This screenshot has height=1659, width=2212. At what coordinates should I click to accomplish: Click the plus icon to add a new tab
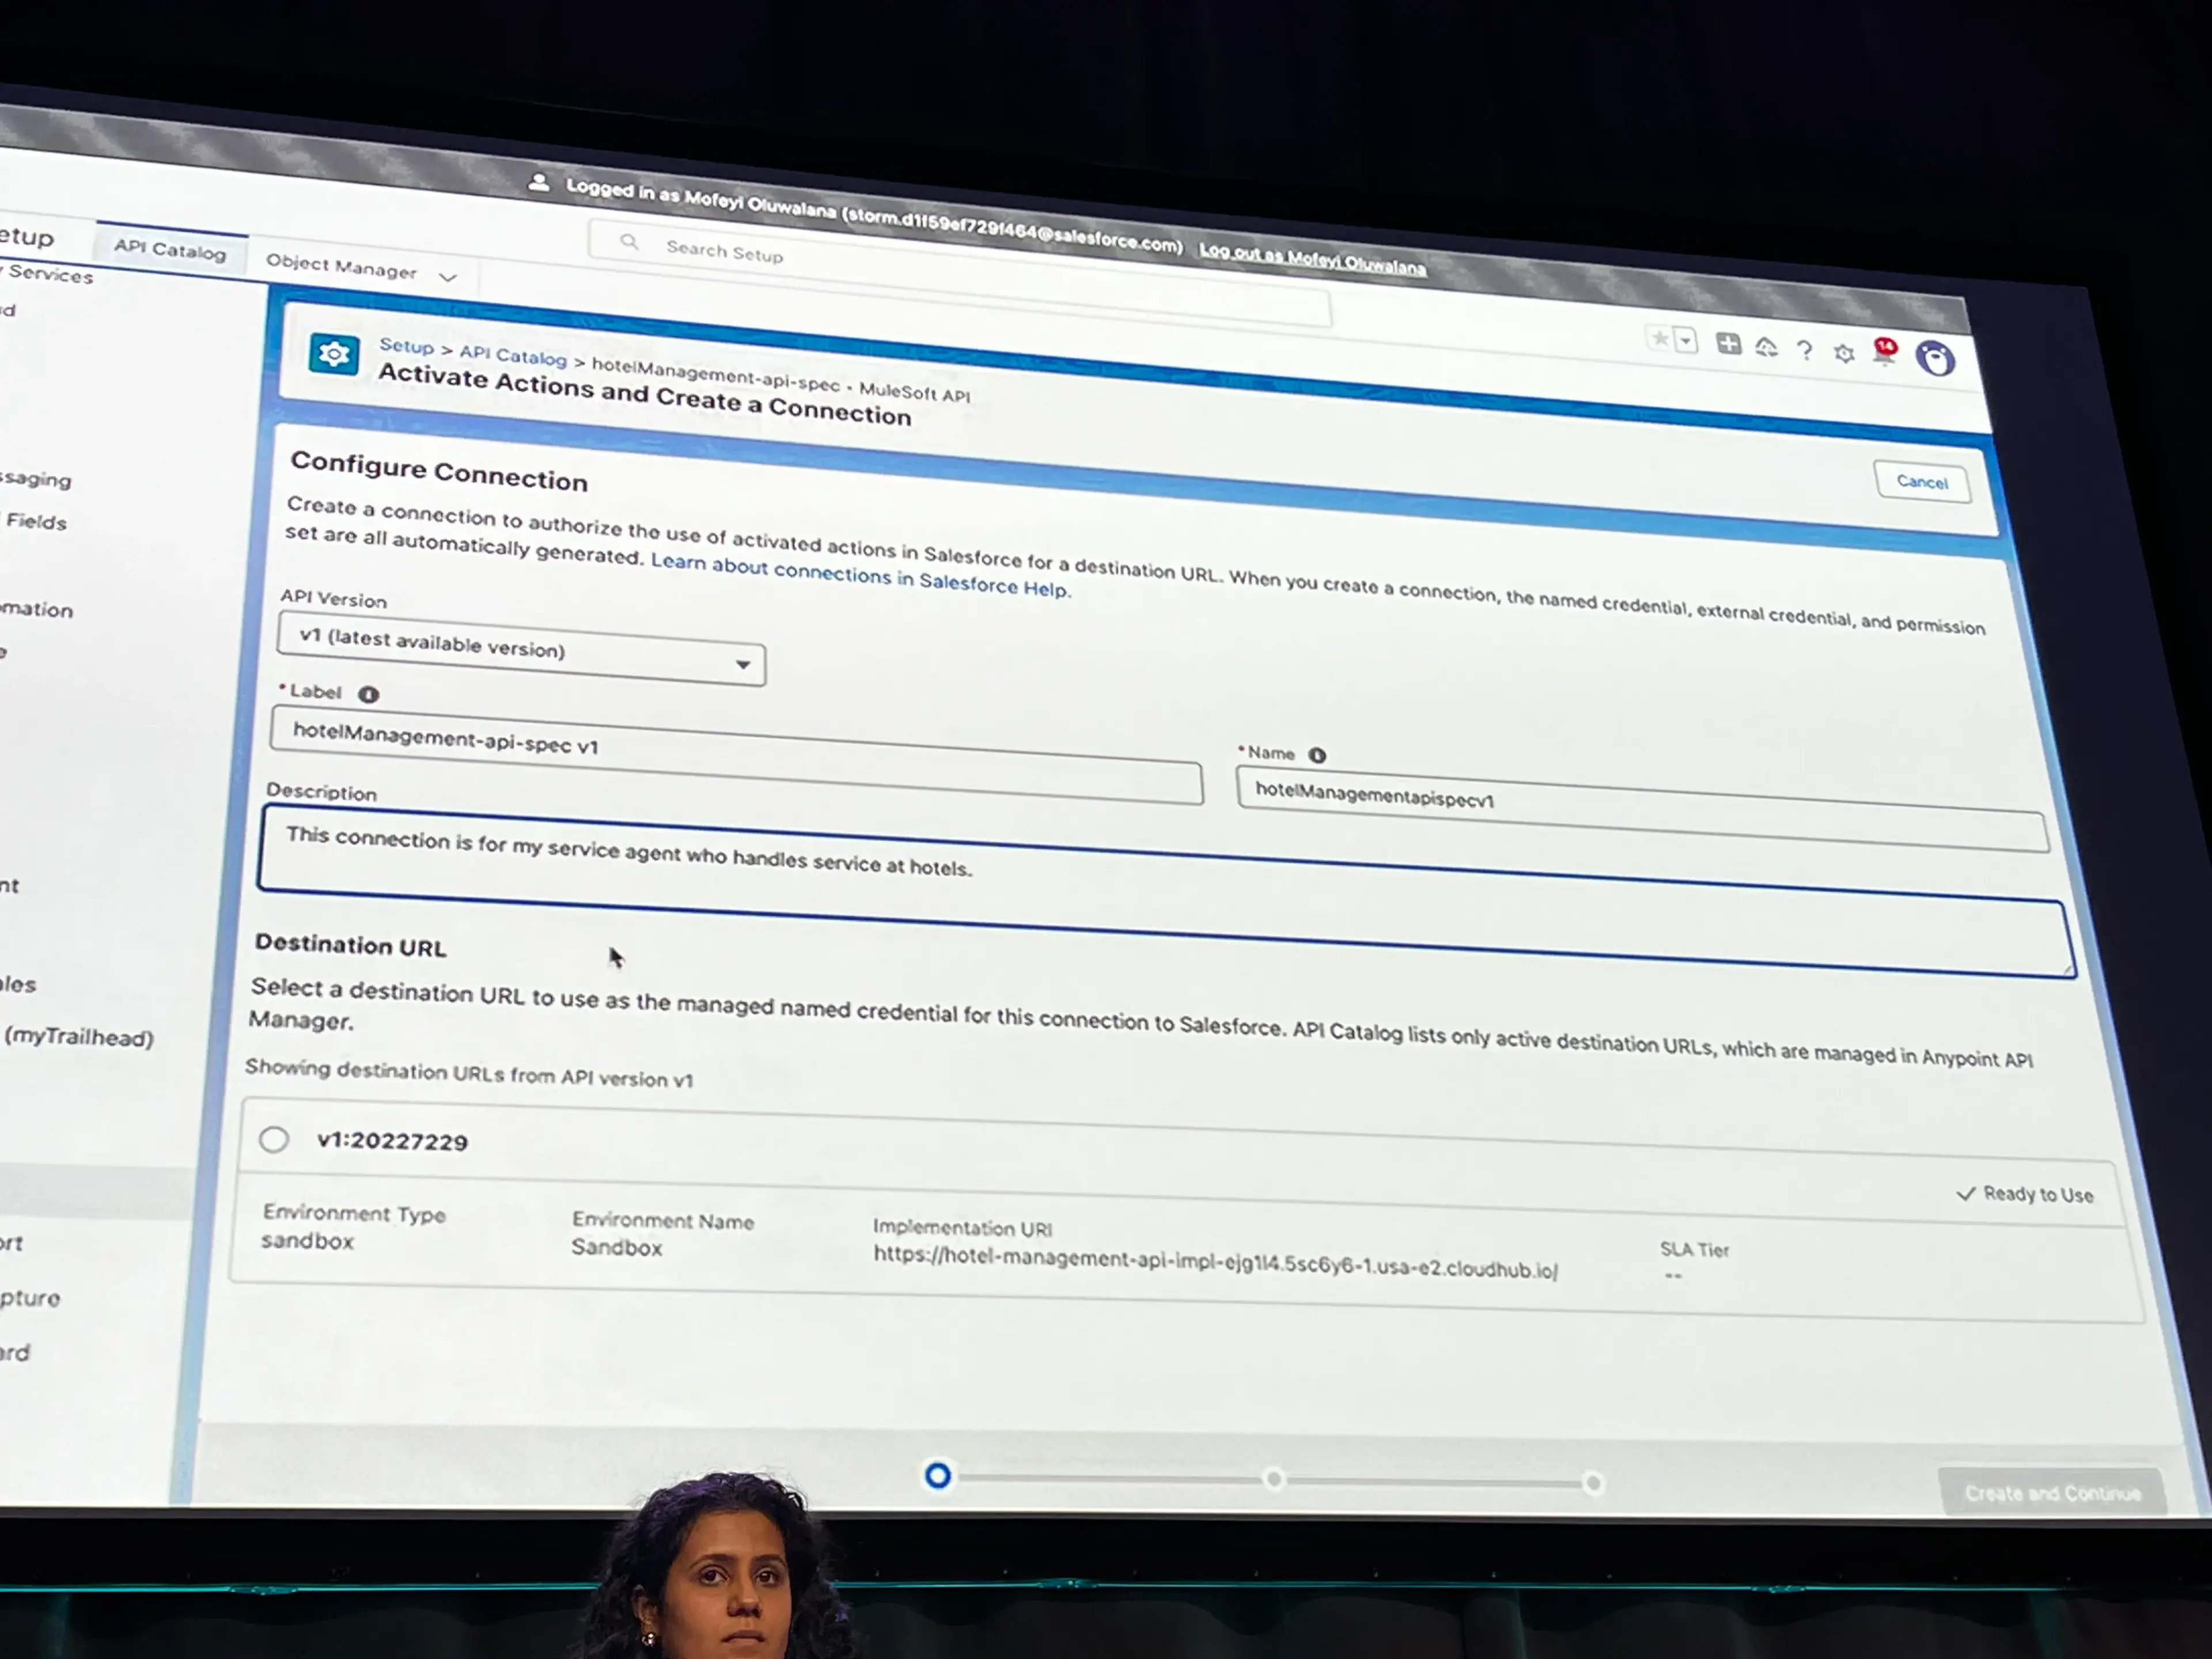(x=1729, y=344)
